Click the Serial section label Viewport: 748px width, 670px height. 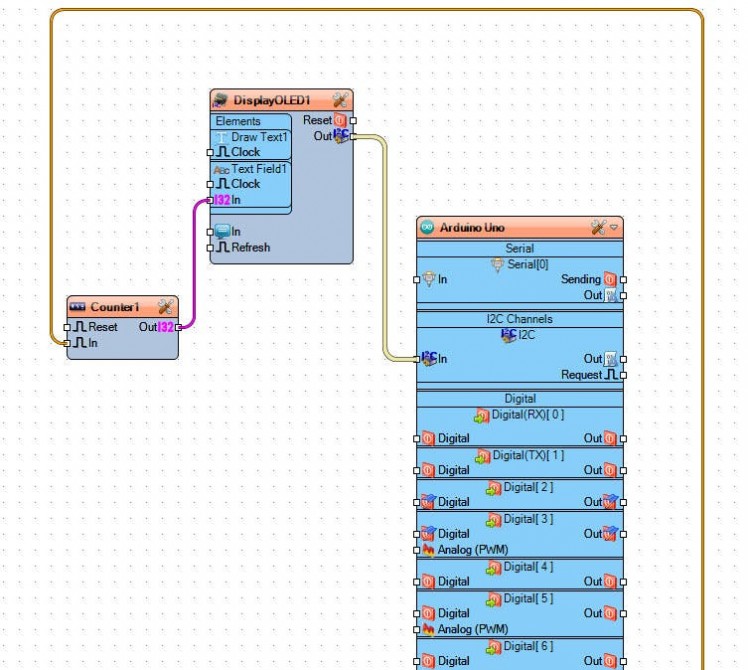point(519,248)
